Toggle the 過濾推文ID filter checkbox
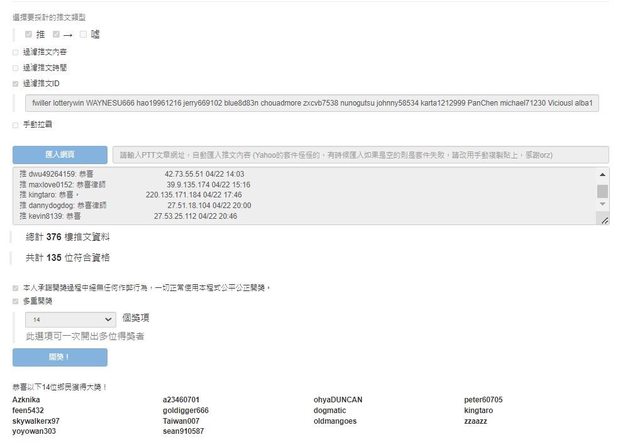Image resolution: width=640 pixels, height=447 pixels. tap(15, 84)
